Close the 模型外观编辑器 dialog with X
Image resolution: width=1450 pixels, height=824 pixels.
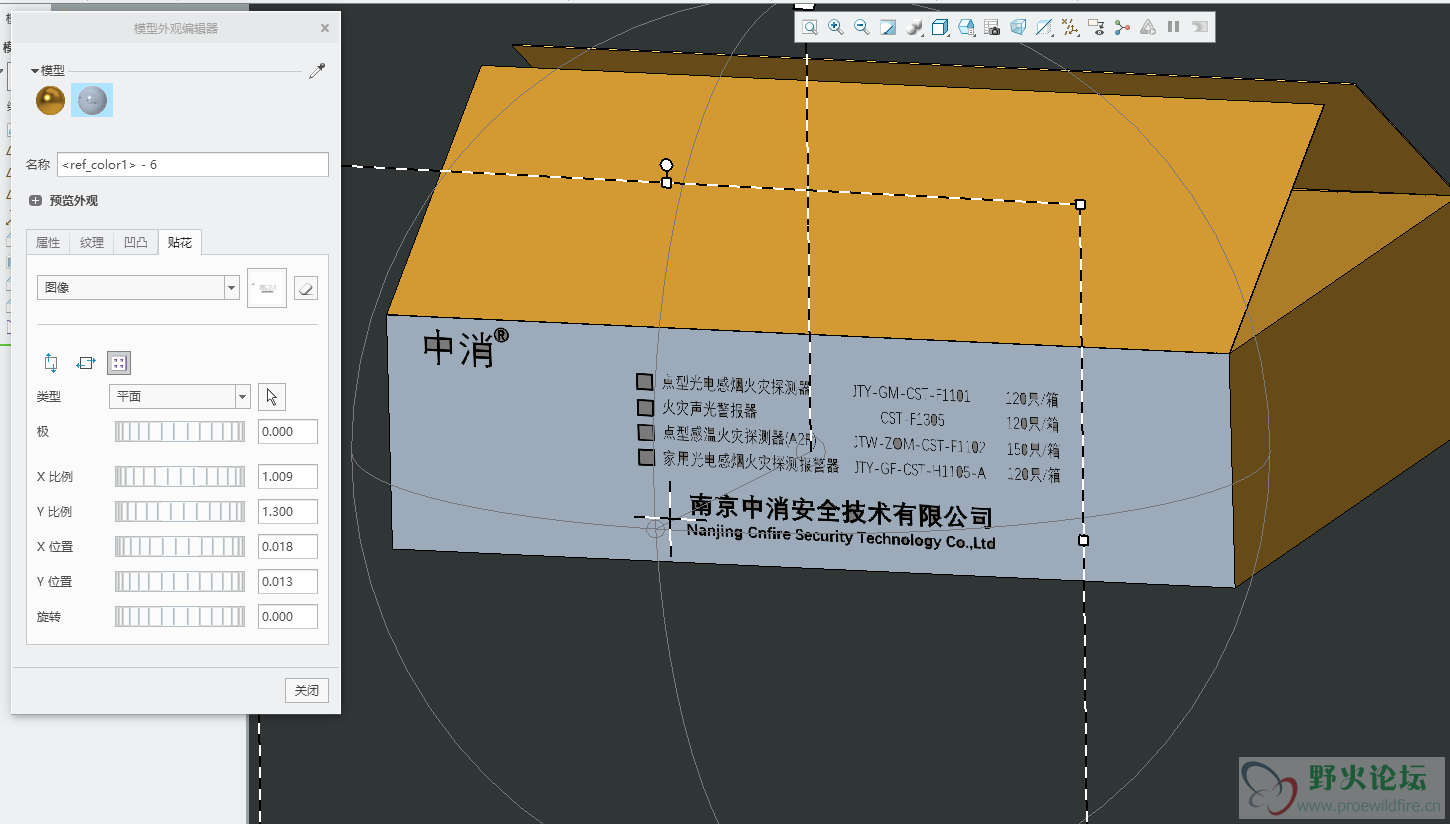[x=325, y=29]
